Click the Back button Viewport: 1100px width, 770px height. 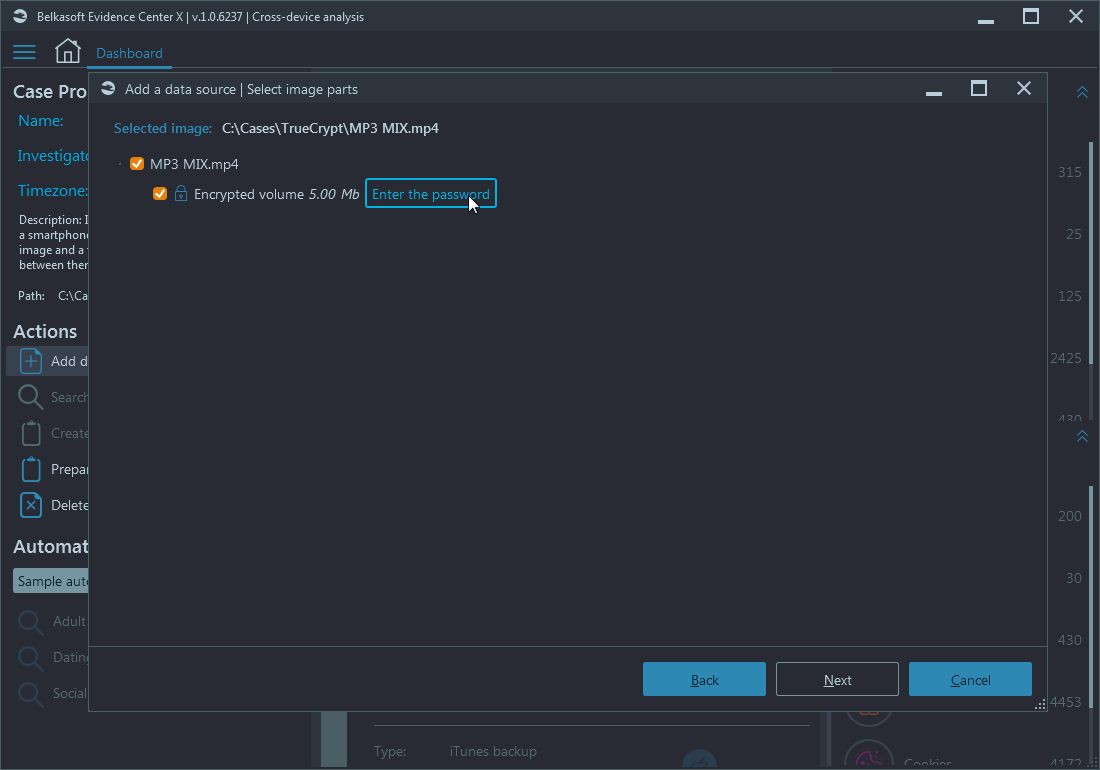[704, 680]
